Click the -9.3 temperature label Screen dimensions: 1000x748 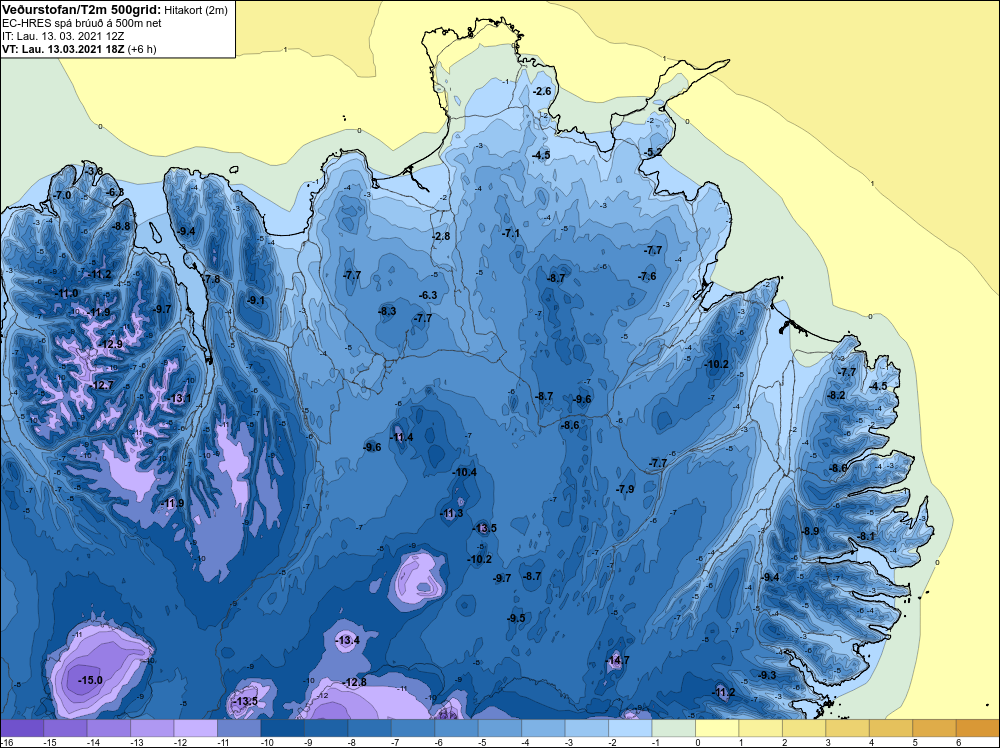767,675
